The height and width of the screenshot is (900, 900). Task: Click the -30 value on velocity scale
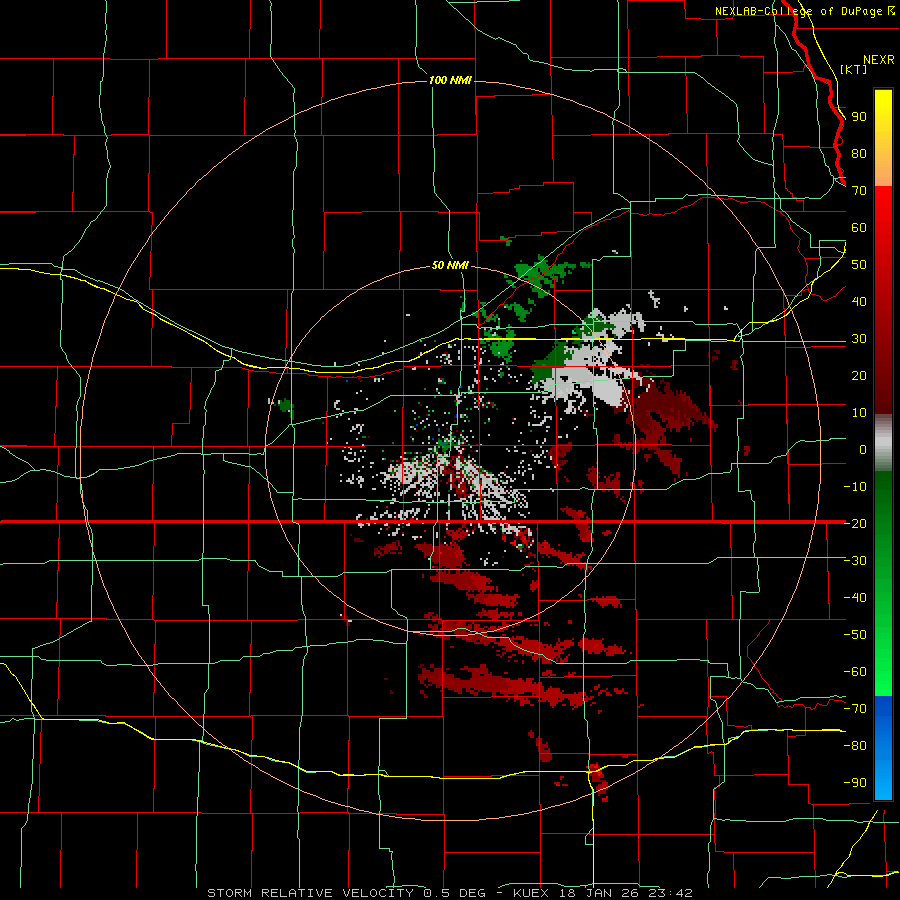(855, 561)
